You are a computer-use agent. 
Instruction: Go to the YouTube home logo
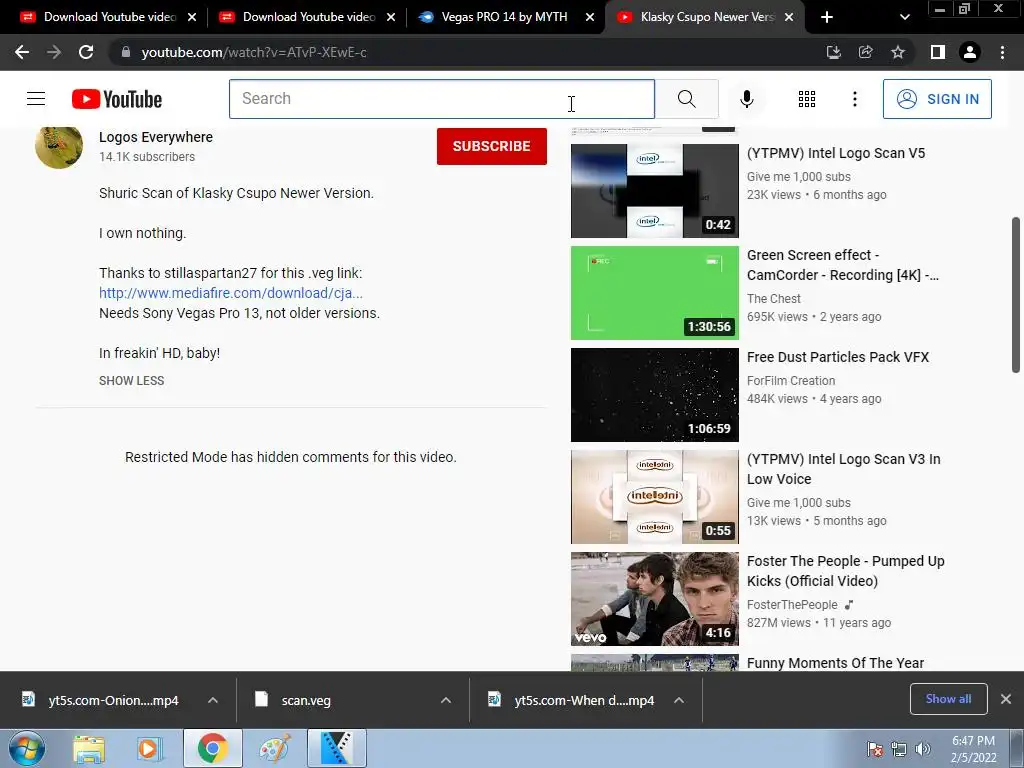click(117, 99)
